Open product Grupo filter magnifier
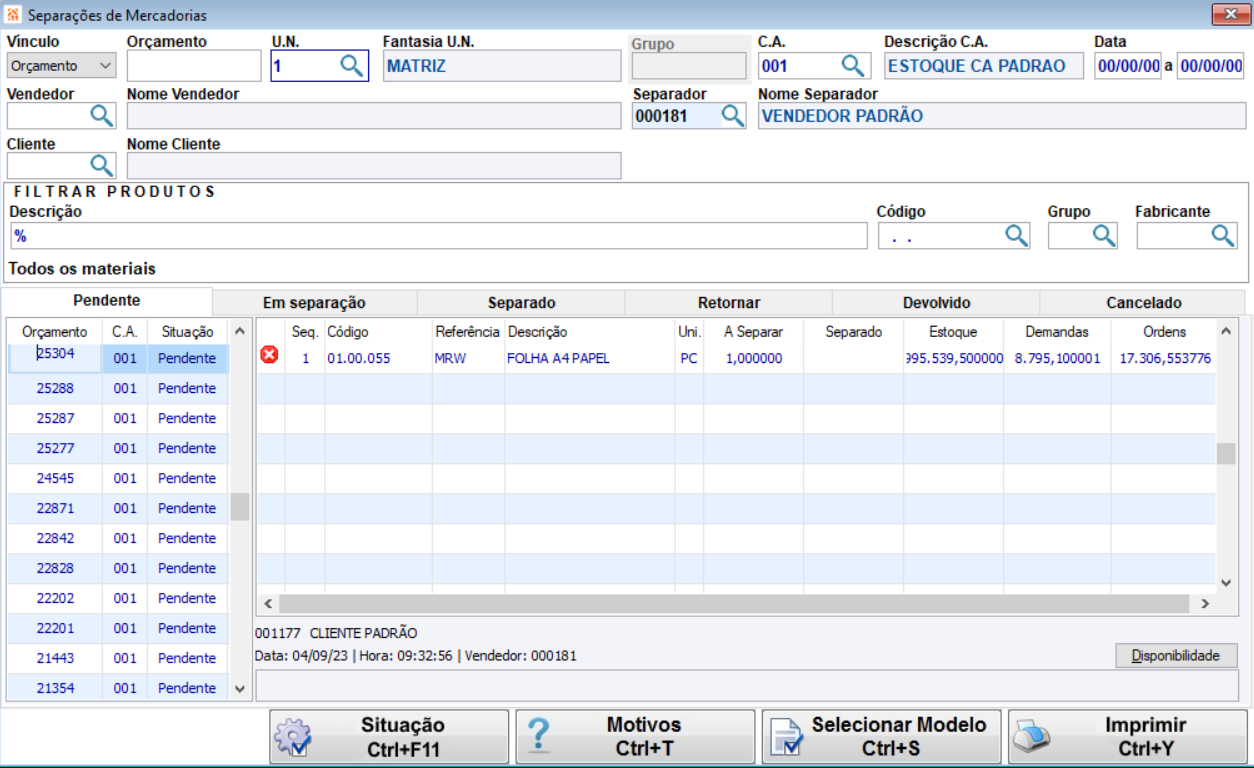 click(x=1104, y=236)
